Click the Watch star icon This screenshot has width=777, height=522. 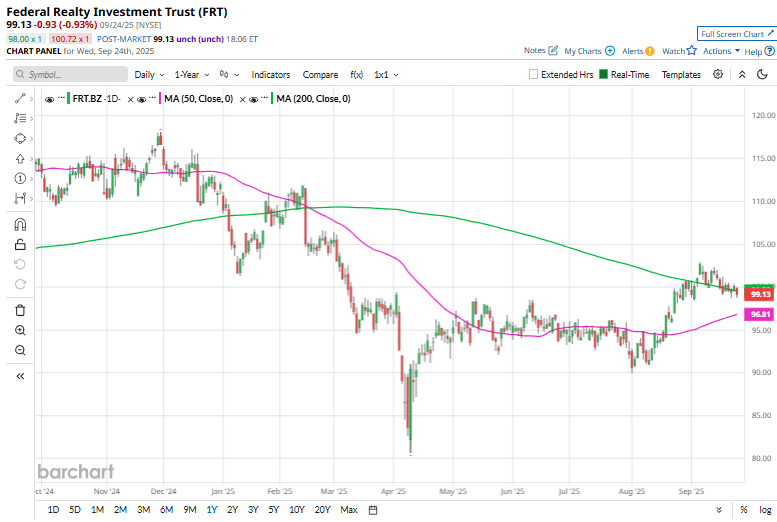point(692,50)
